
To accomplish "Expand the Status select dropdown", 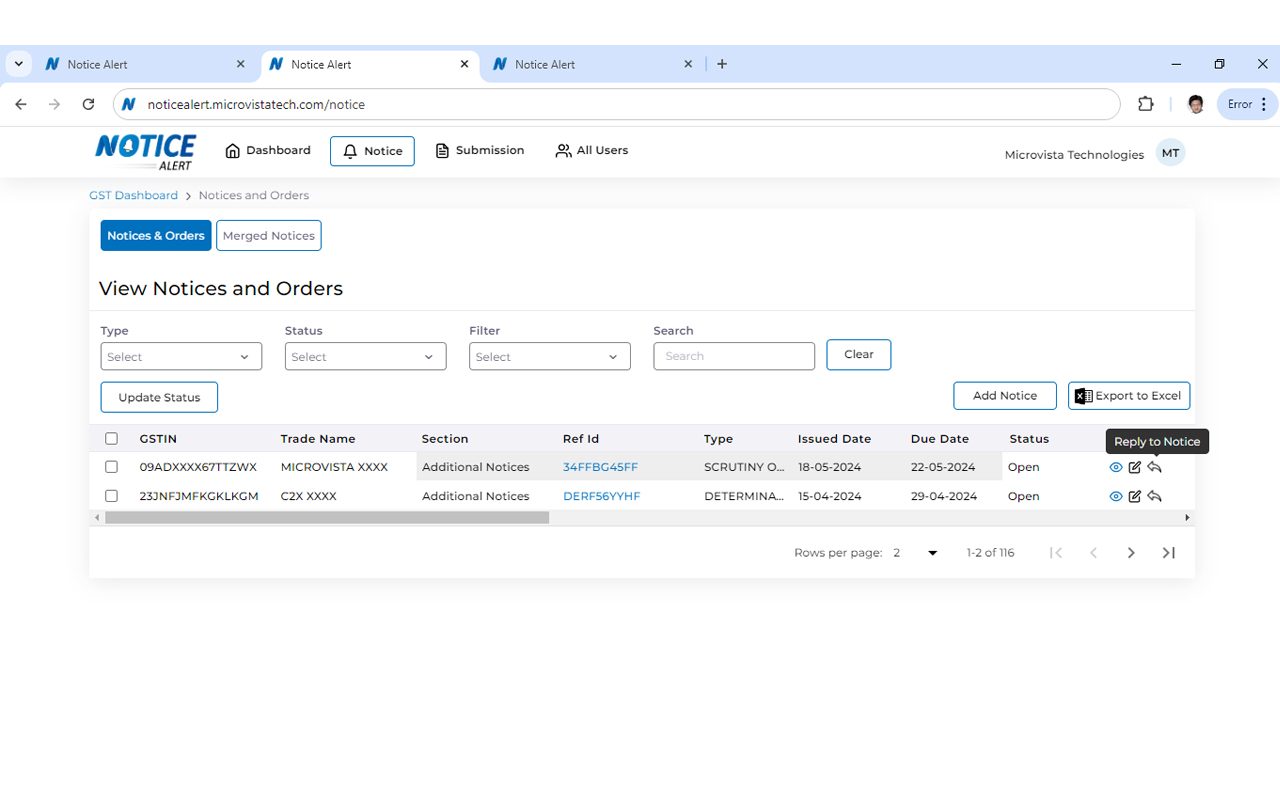I will [x=365, y=357].
